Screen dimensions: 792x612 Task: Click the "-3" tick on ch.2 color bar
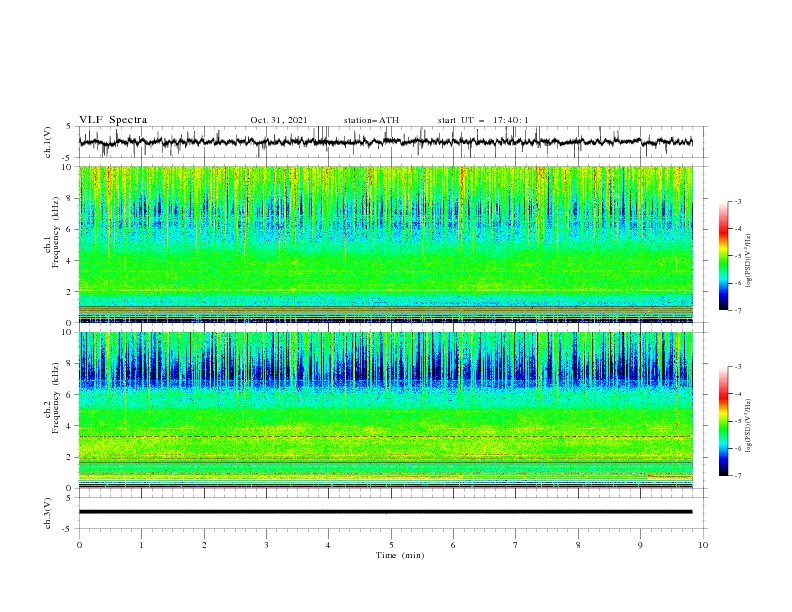(737, 367)
